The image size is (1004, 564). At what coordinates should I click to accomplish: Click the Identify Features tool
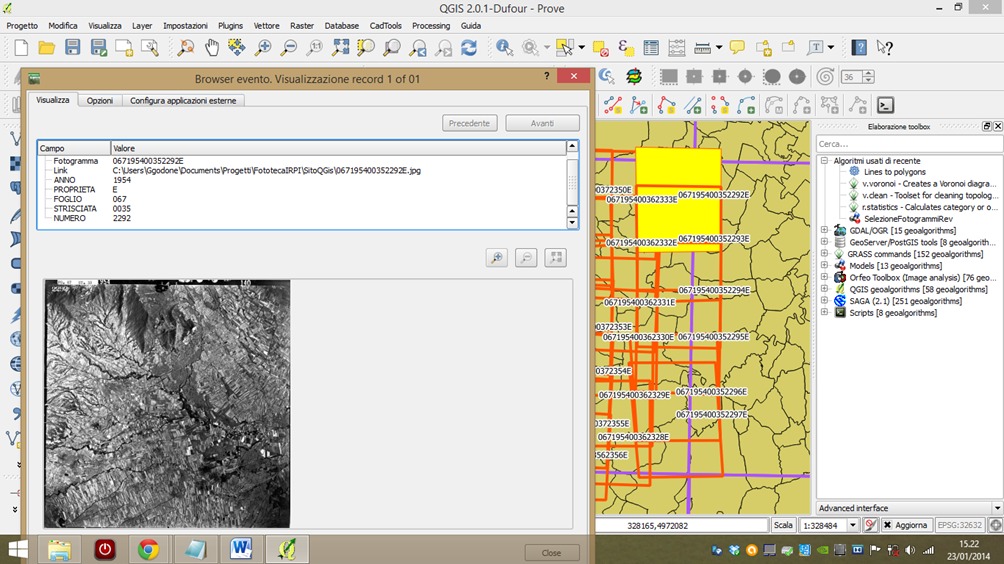504,47
